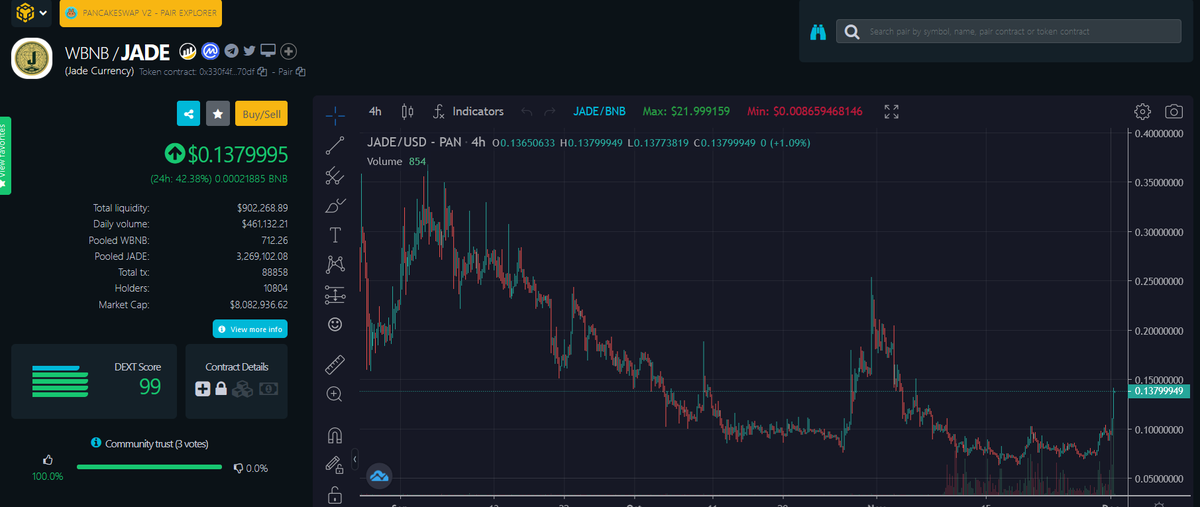Click the money bill icon under Contract Details

[x=269, y=388]
